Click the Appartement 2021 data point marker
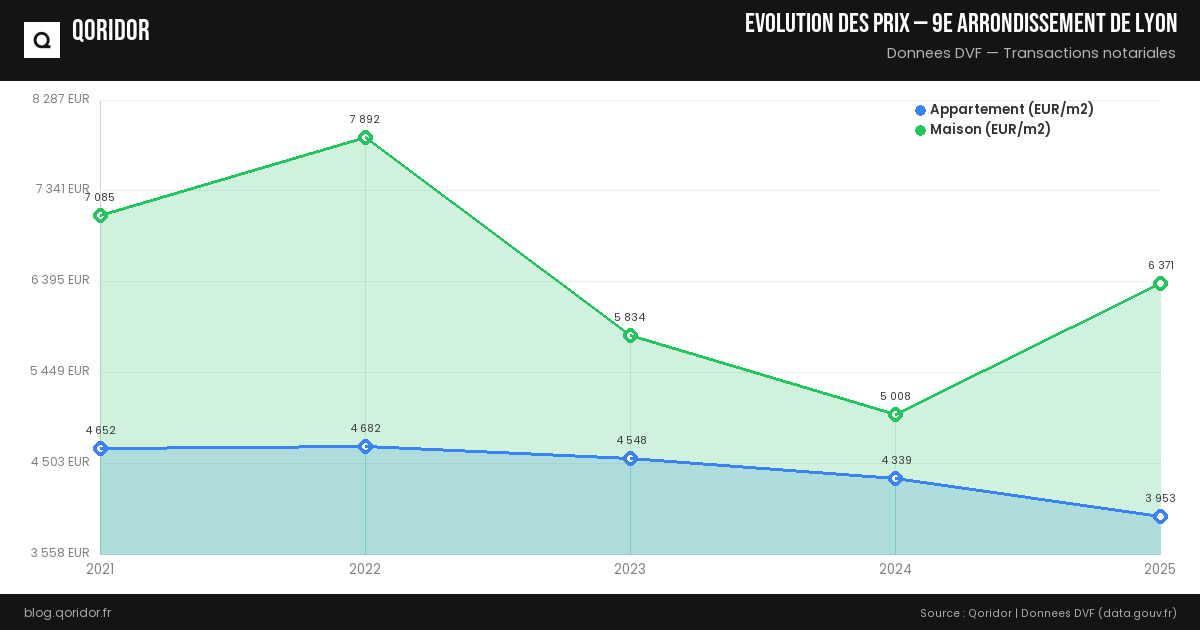1200x630 pixels. point(100,449)
